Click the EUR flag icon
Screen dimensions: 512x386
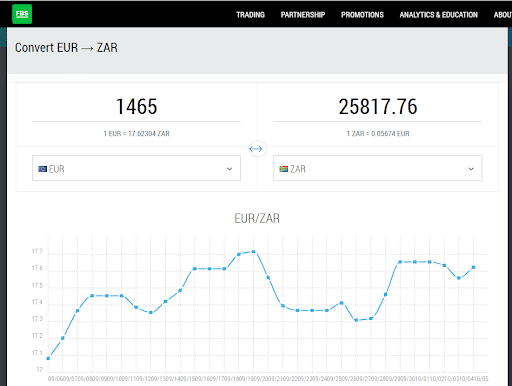click(x=42, y=169)
